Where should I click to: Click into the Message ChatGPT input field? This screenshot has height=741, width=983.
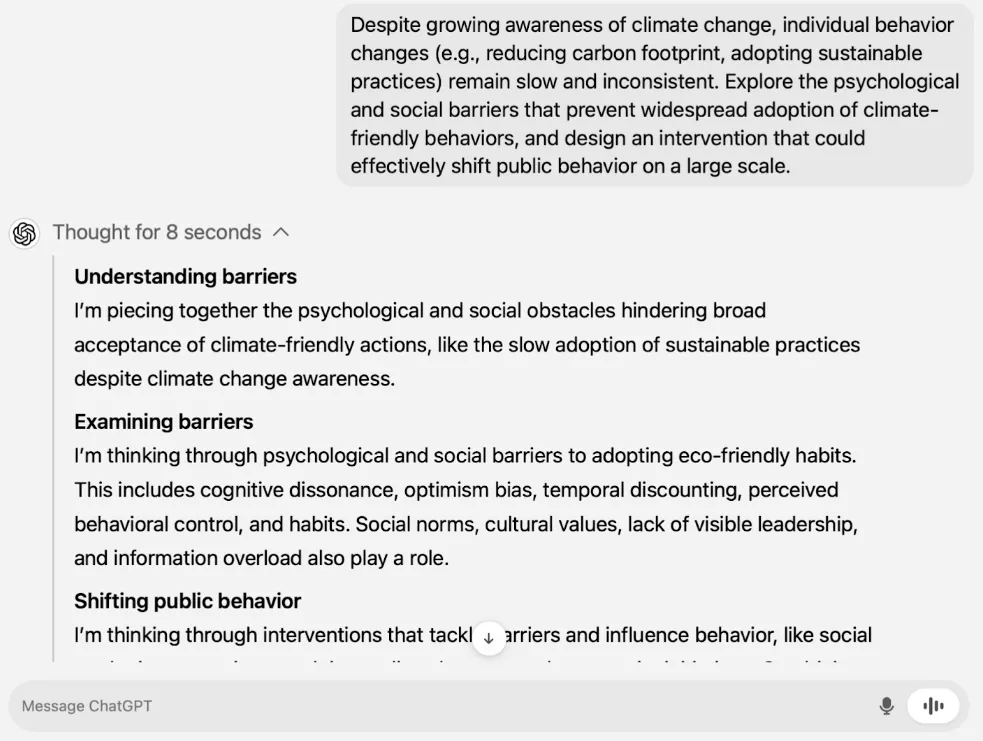(x=439, y=706)
